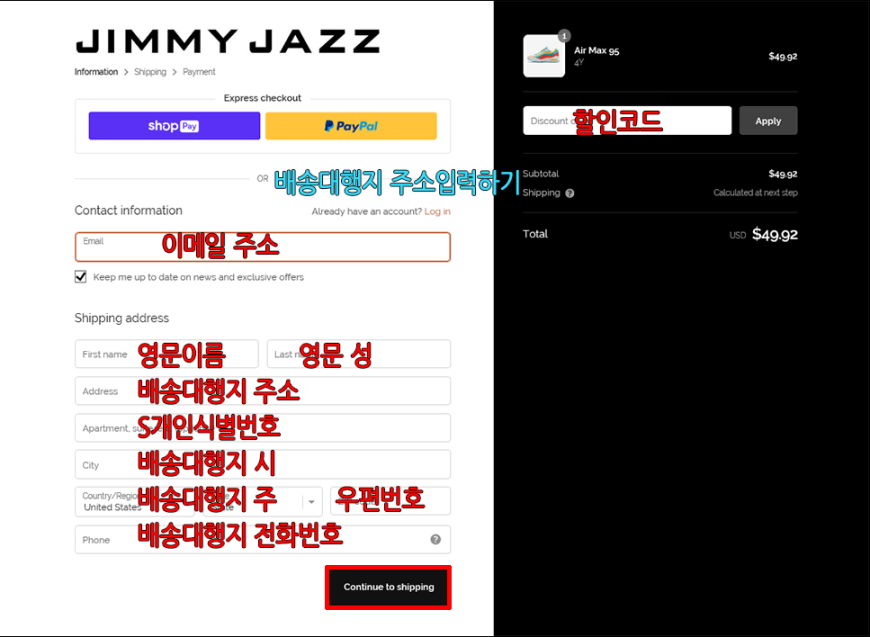Click Calculated at next step text

coord(755,193)
